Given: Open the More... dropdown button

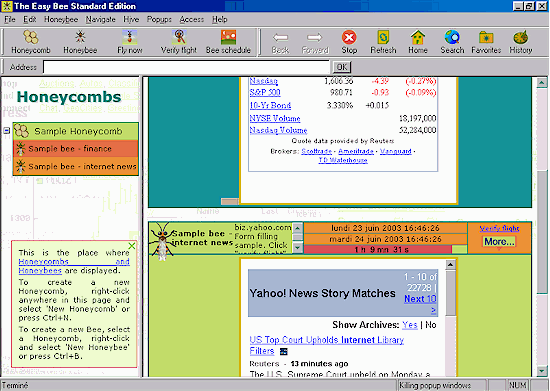Looking at the screenshot, I should pos(499,242).
